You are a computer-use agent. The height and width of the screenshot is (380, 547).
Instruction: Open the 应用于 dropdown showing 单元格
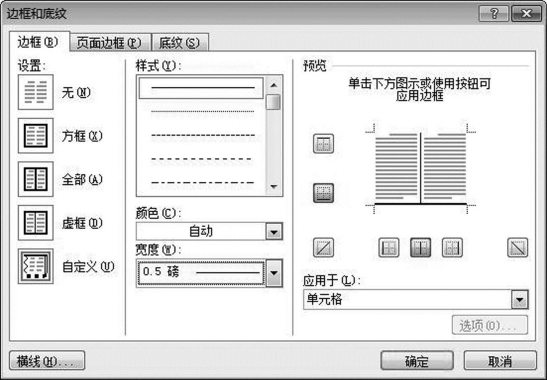416,299
